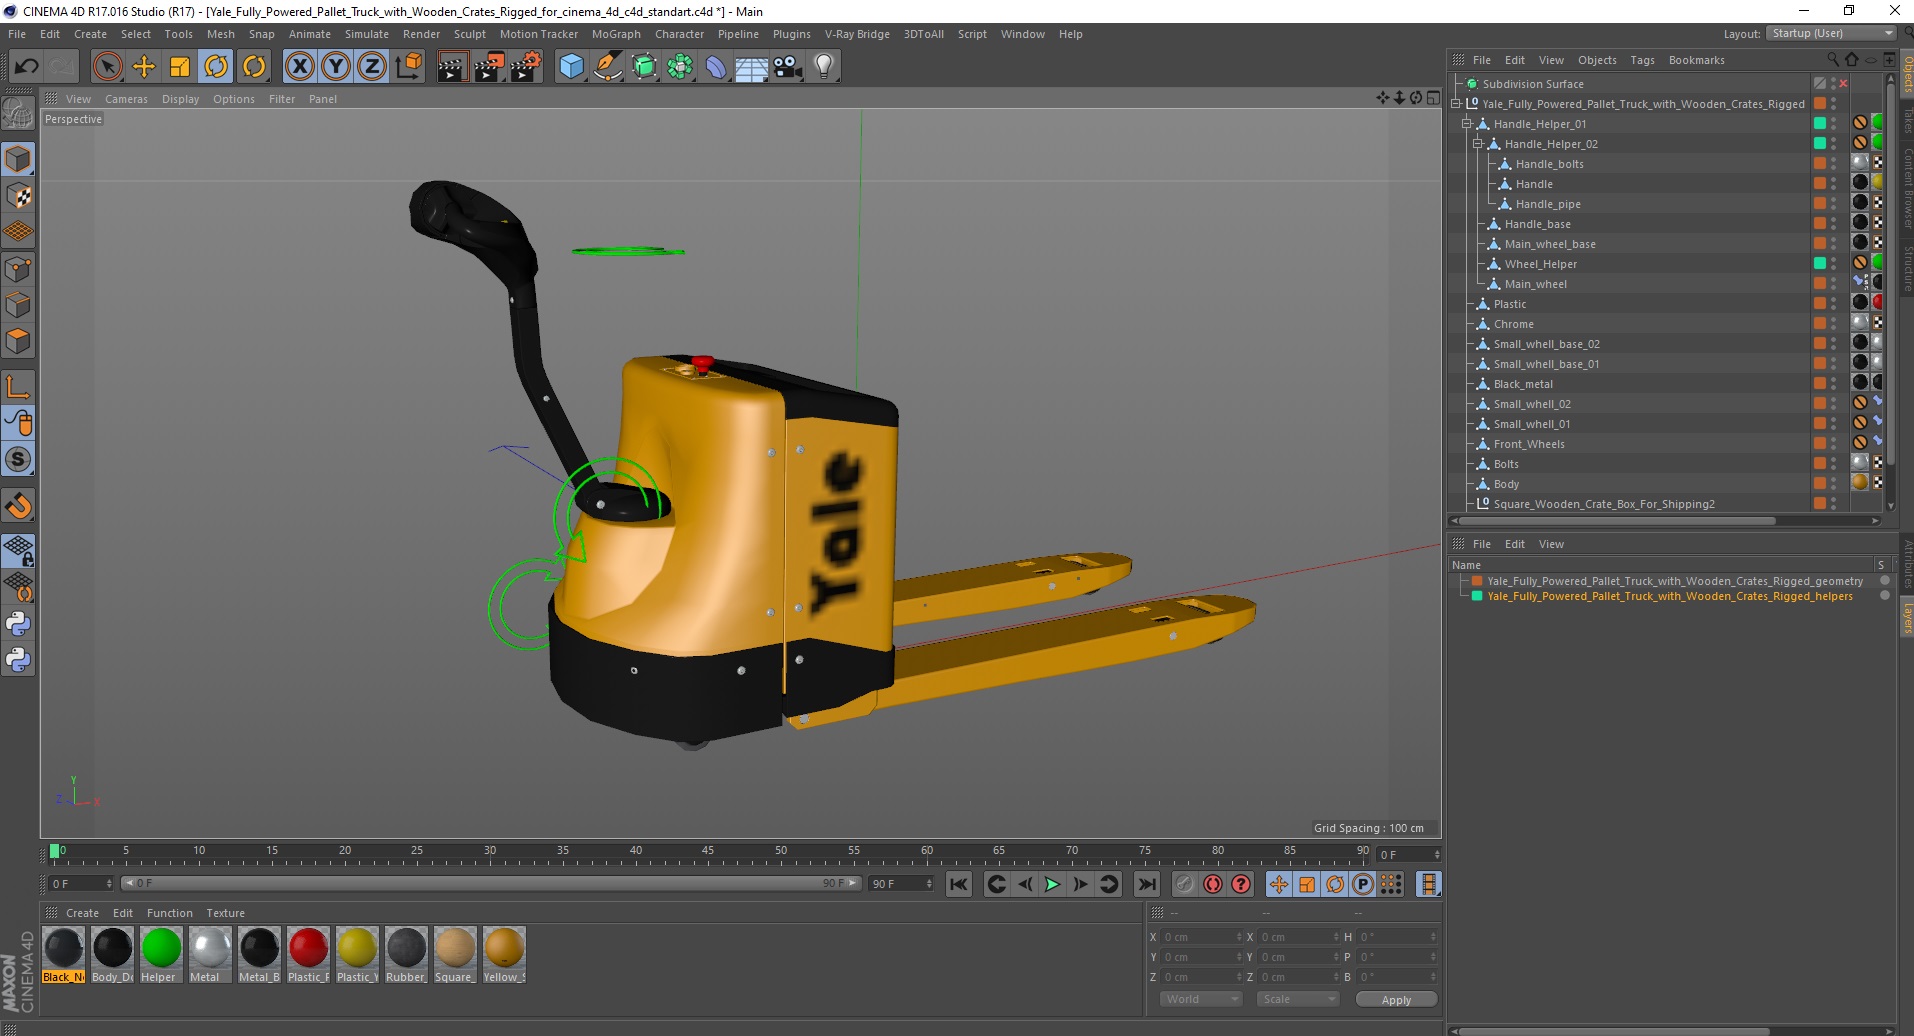Toggle the coordinate system icon
Image resolution: width=1914 pixels, height=1036 pixels.
[409, 67]
